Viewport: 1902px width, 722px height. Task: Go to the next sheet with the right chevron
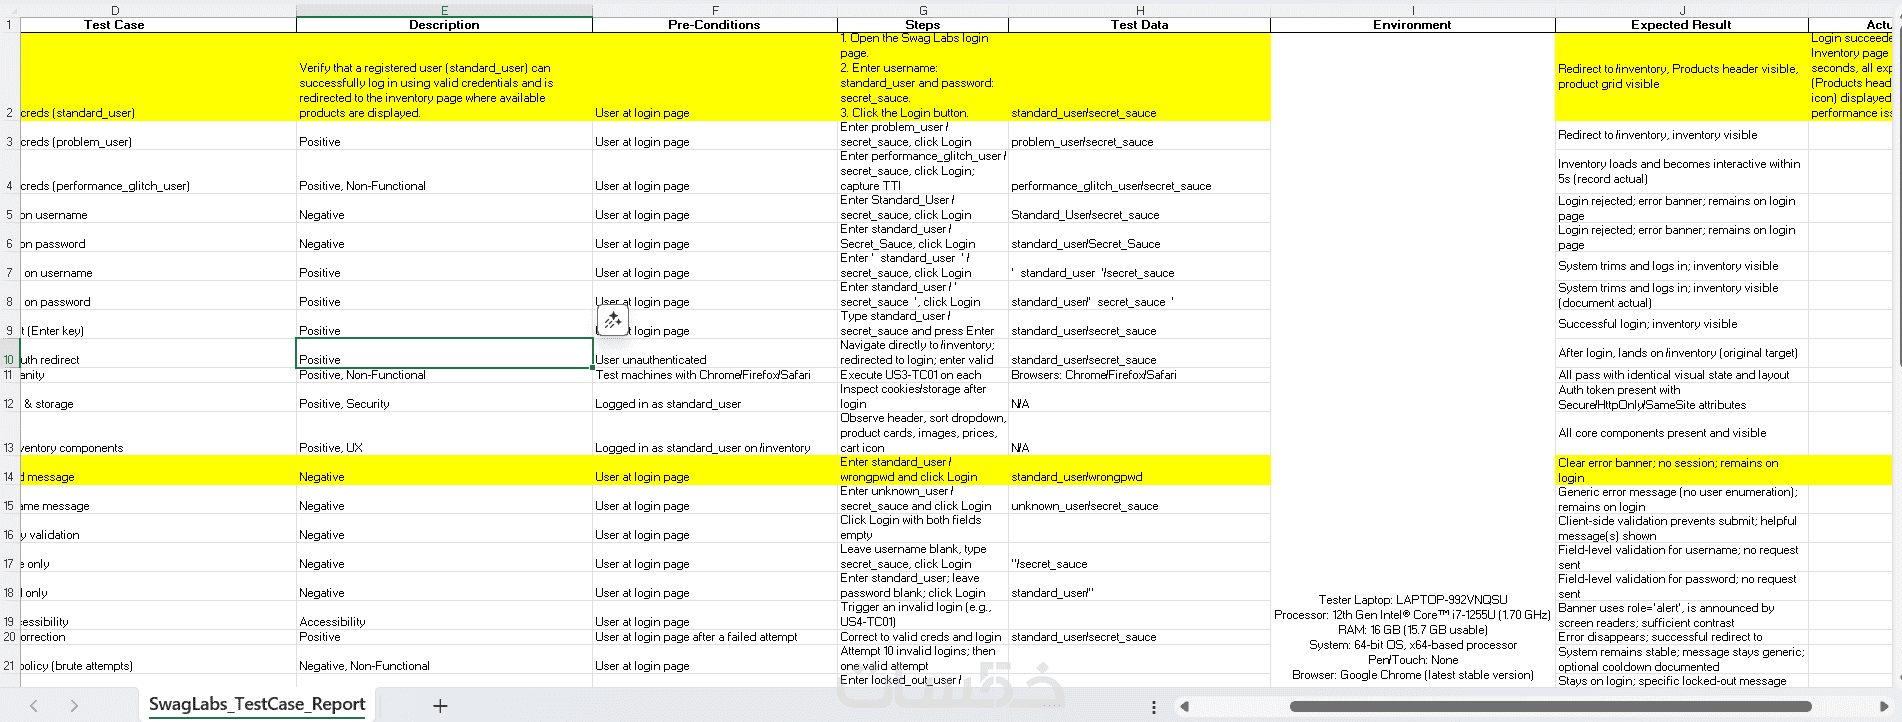[74, 706]
